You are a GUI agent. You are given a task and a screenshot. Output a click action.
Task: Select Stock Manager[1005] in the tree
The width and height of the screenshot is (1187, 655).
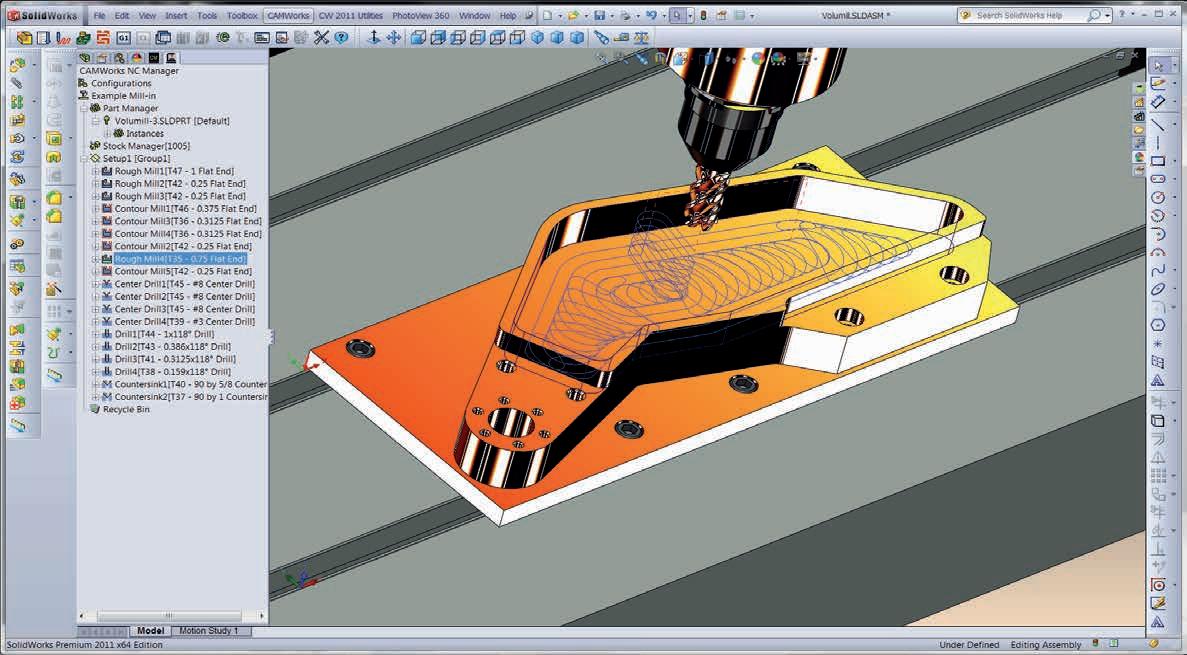pyautogui.click(x=146, y=145)
